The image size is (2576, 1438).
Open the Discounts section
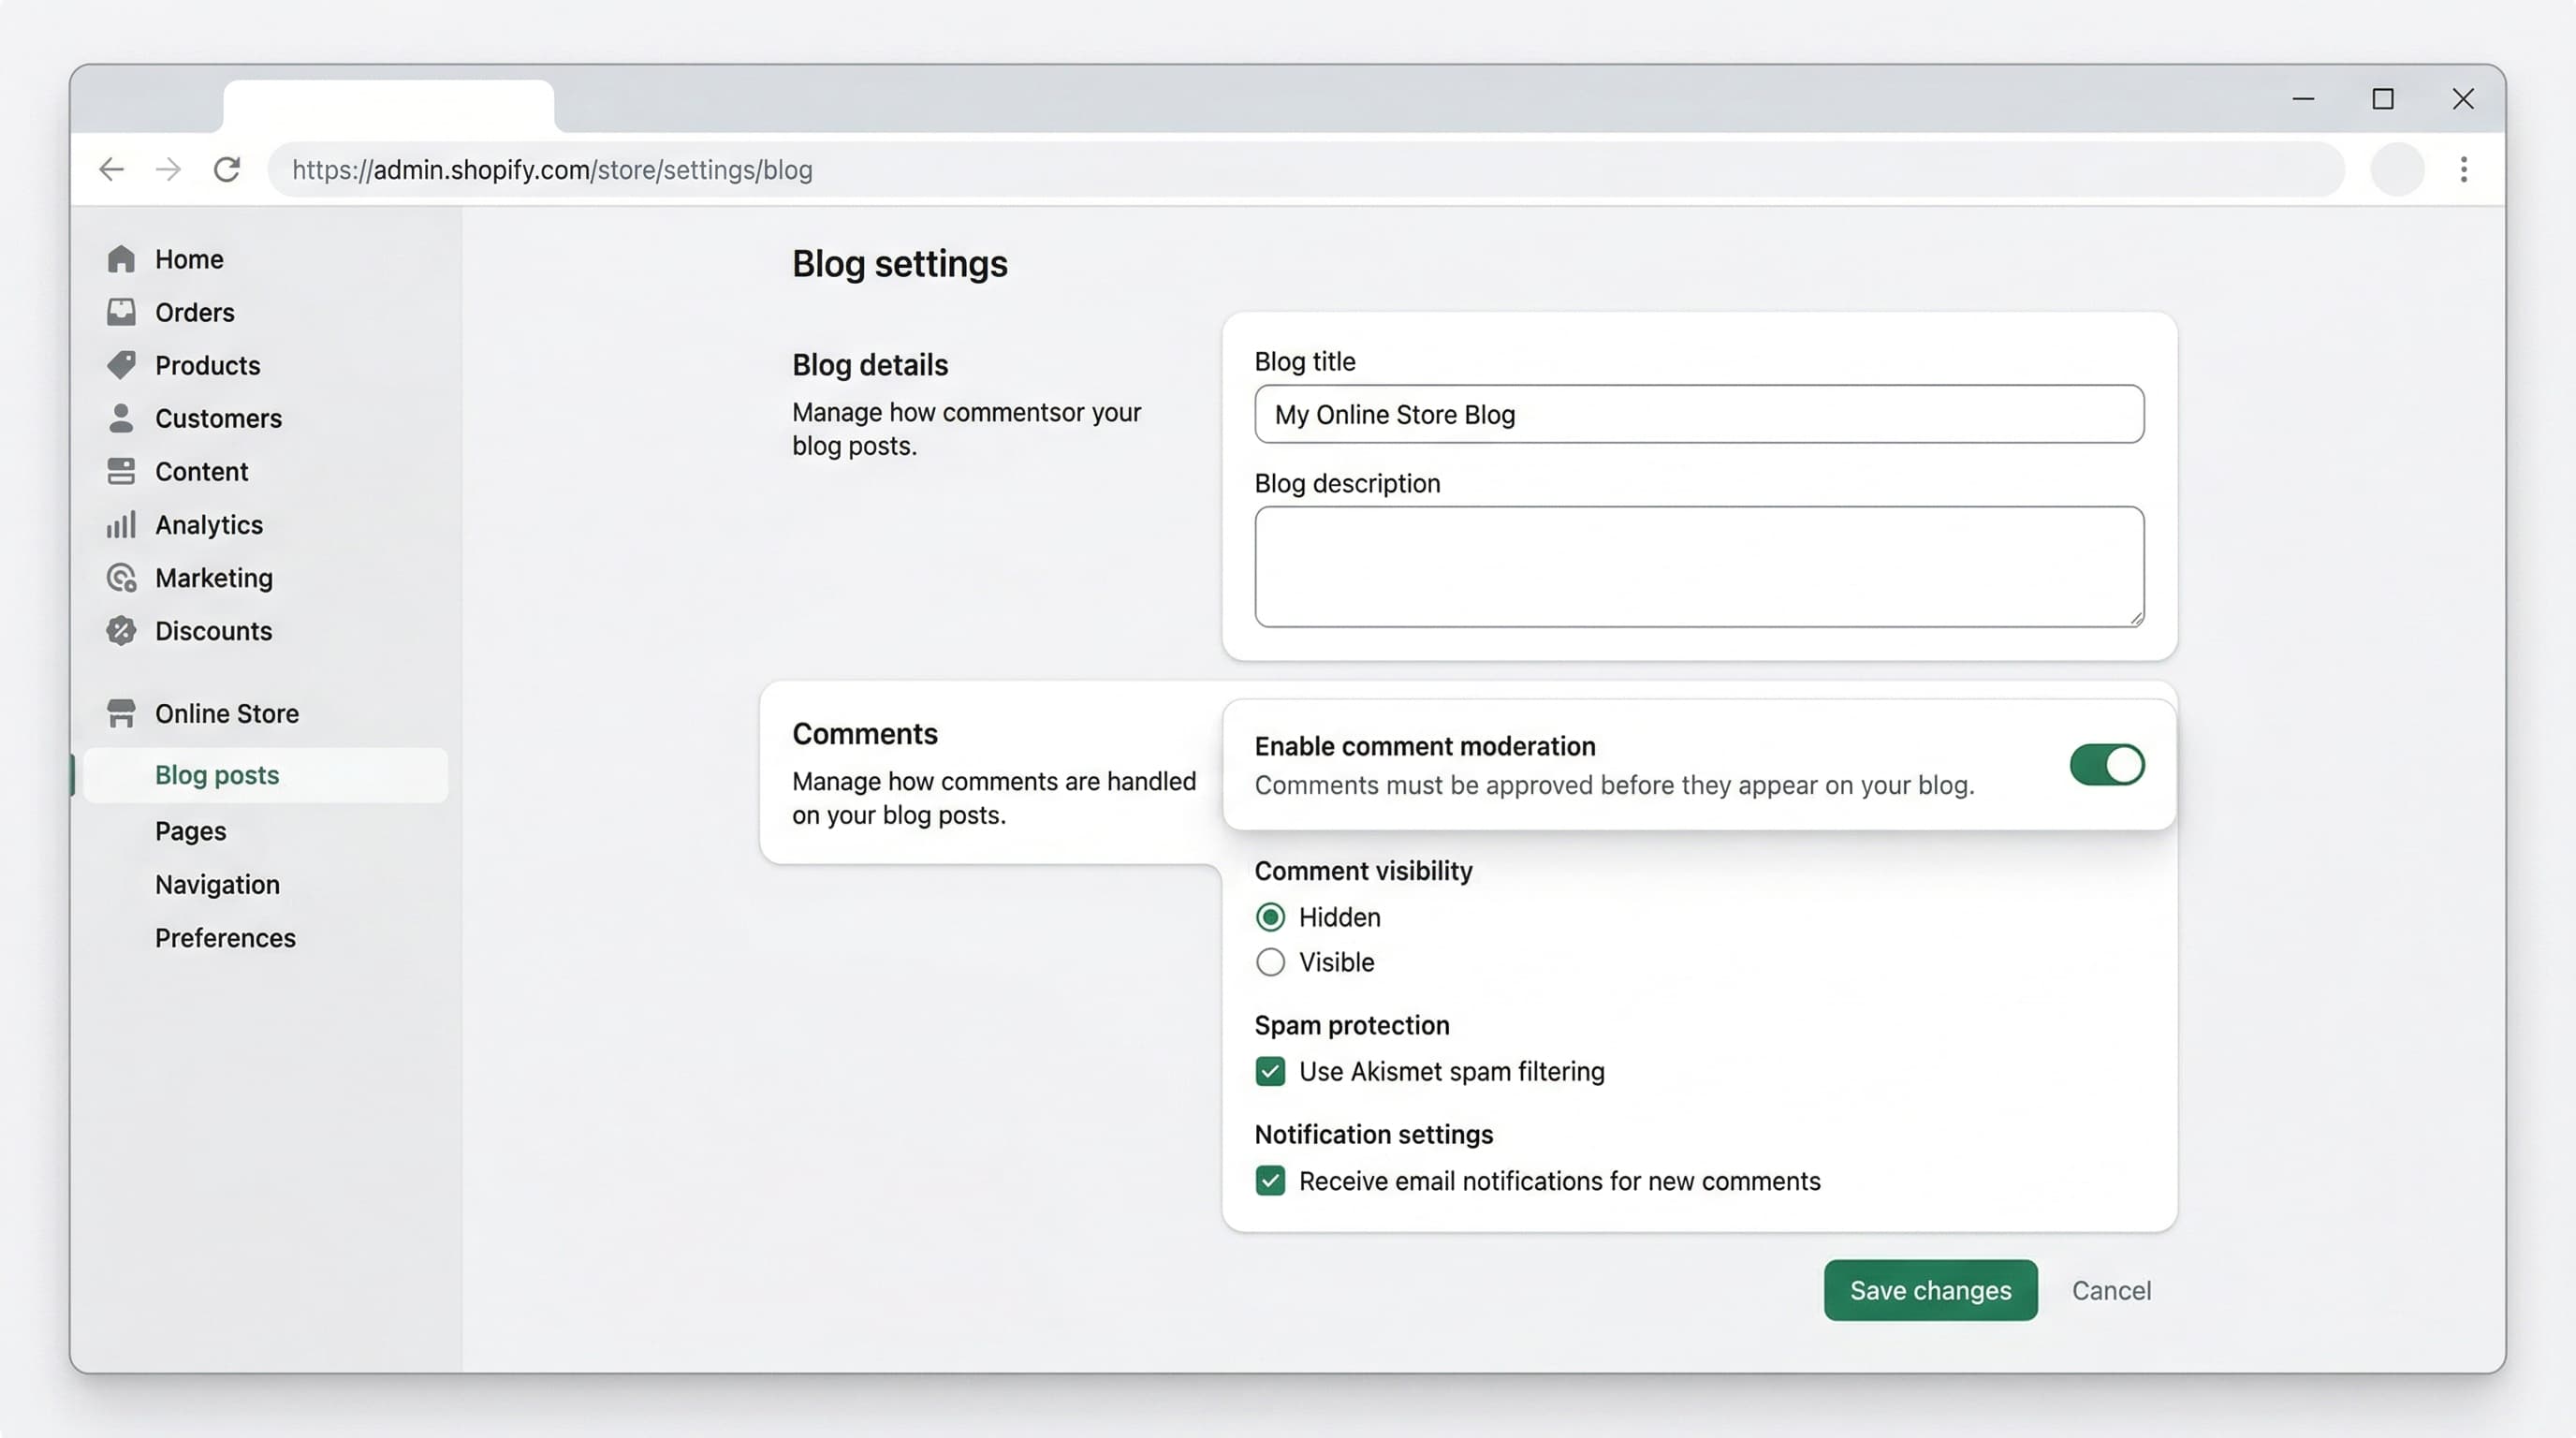click(213, 631)
